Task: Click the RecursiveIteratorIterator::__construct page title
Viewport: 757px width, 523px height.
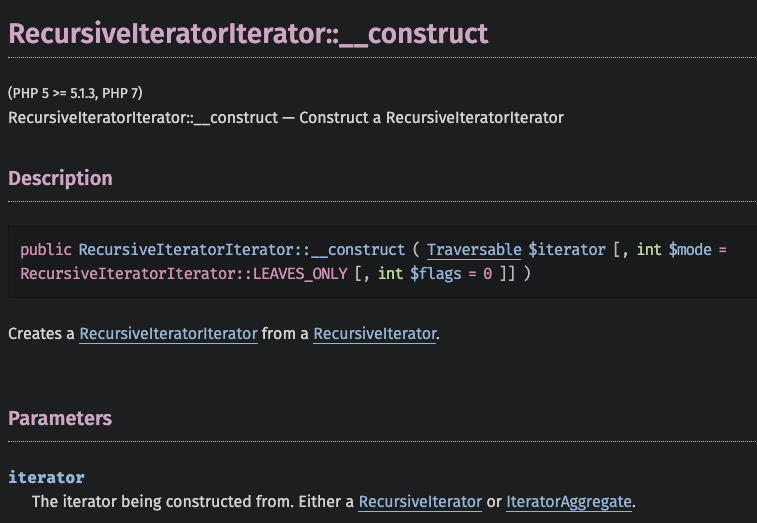Action: [248, 33]
